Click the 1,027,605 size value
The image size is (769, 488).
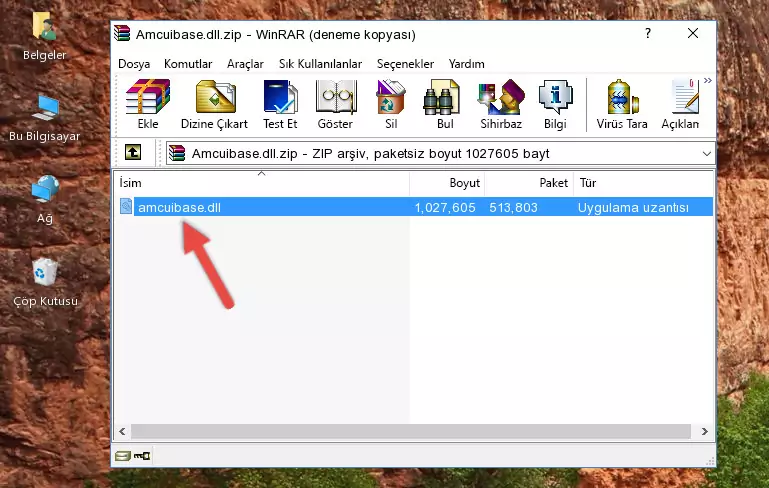(x=445, y=207)
